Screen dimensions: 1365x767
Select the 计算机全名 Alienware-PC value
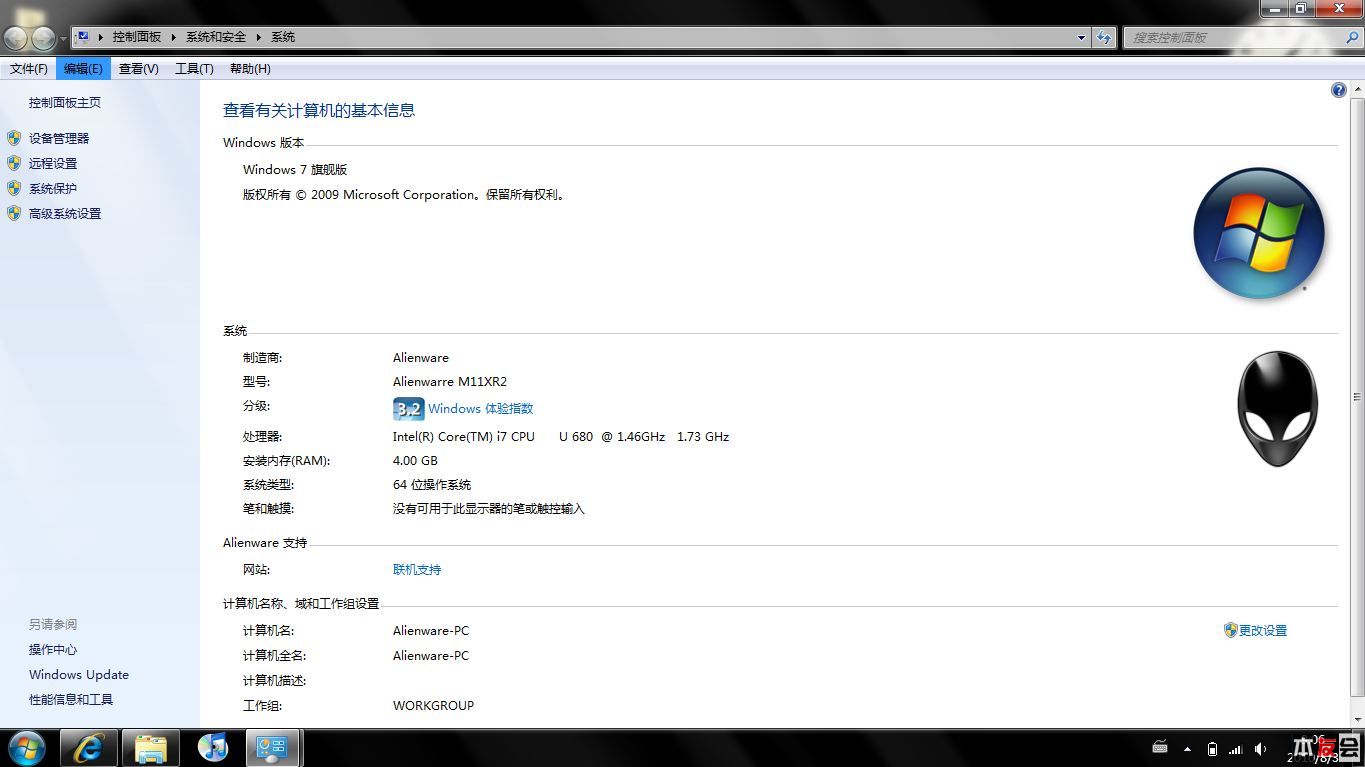[431, 656]
